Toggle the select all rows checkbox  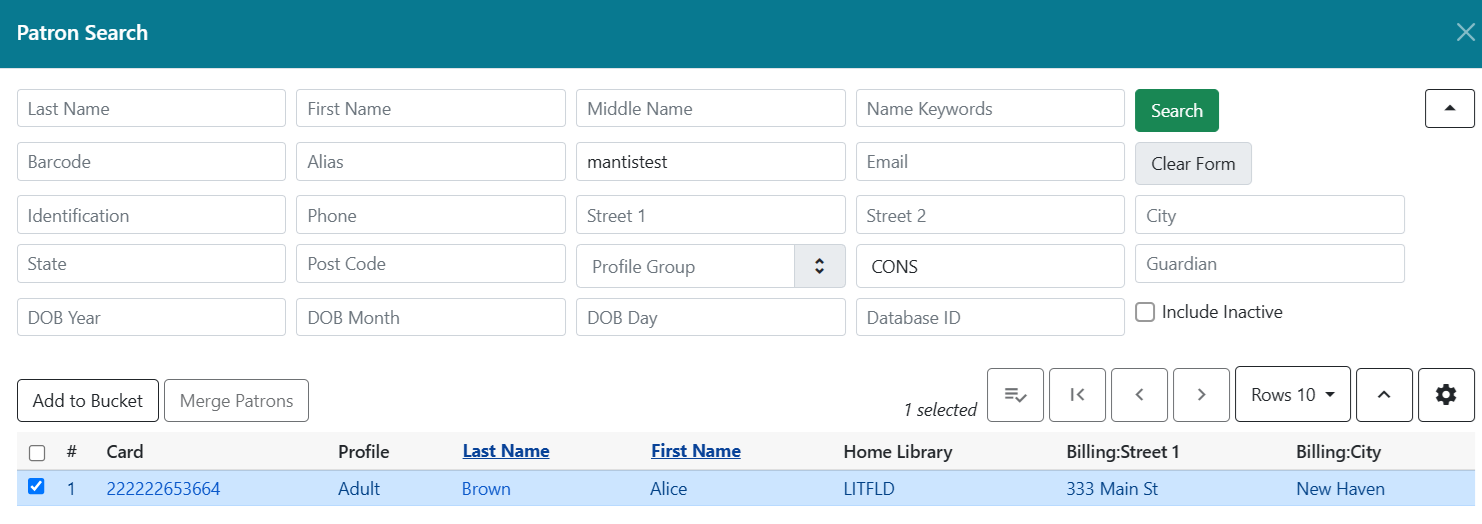pyautogui.click(x=37, y=453)
